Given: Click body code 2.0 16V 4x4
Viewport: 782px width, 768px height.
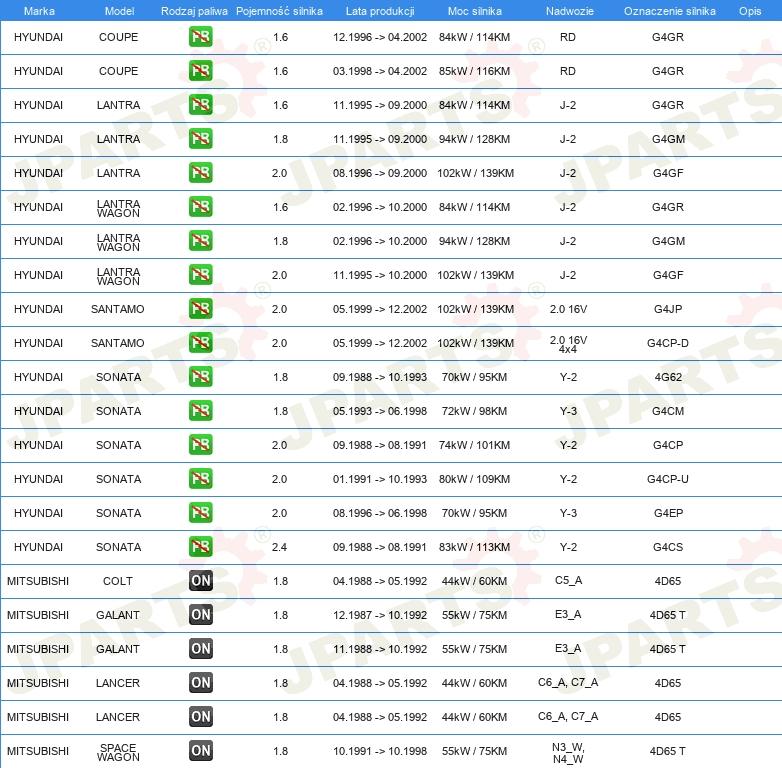Looking at the screenshot, I should [568, 344].
